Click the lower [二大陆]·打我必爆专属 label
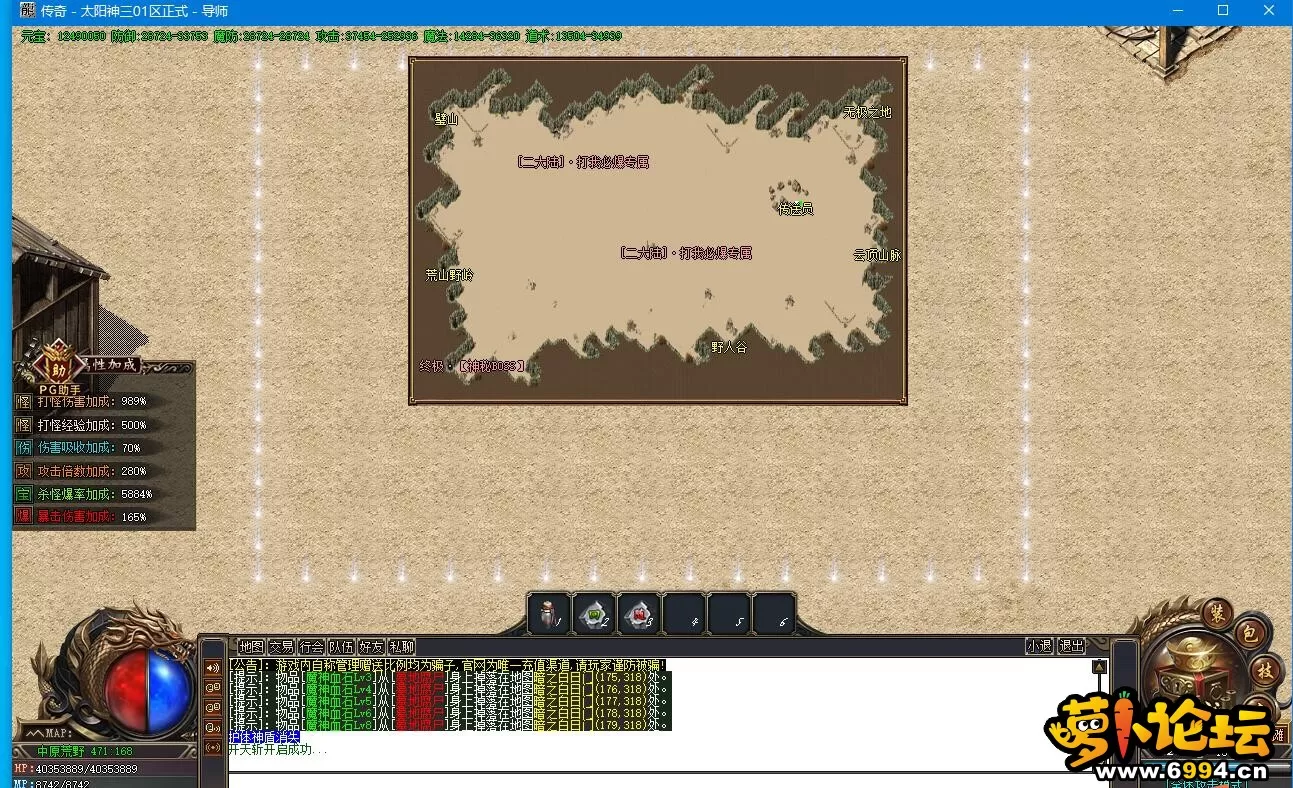 click(686, 253)
